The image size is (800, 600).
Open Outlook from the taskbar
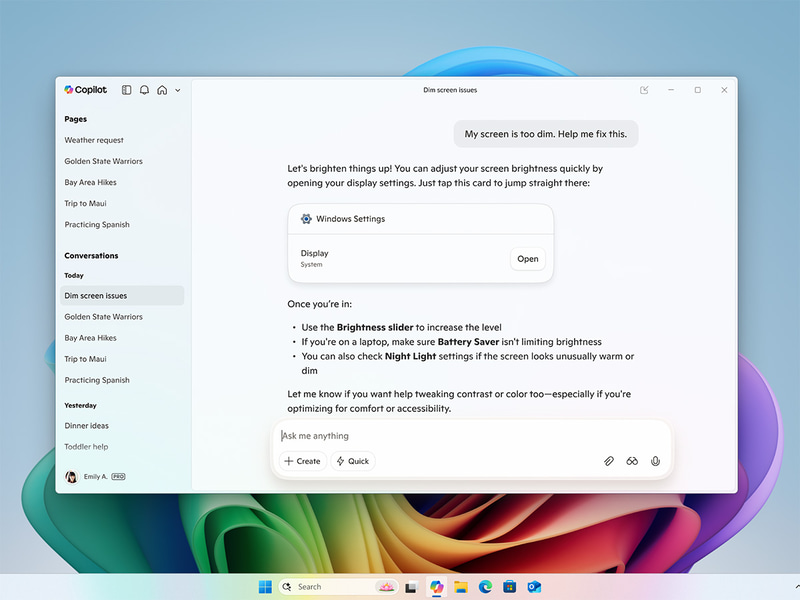[534, 587]
